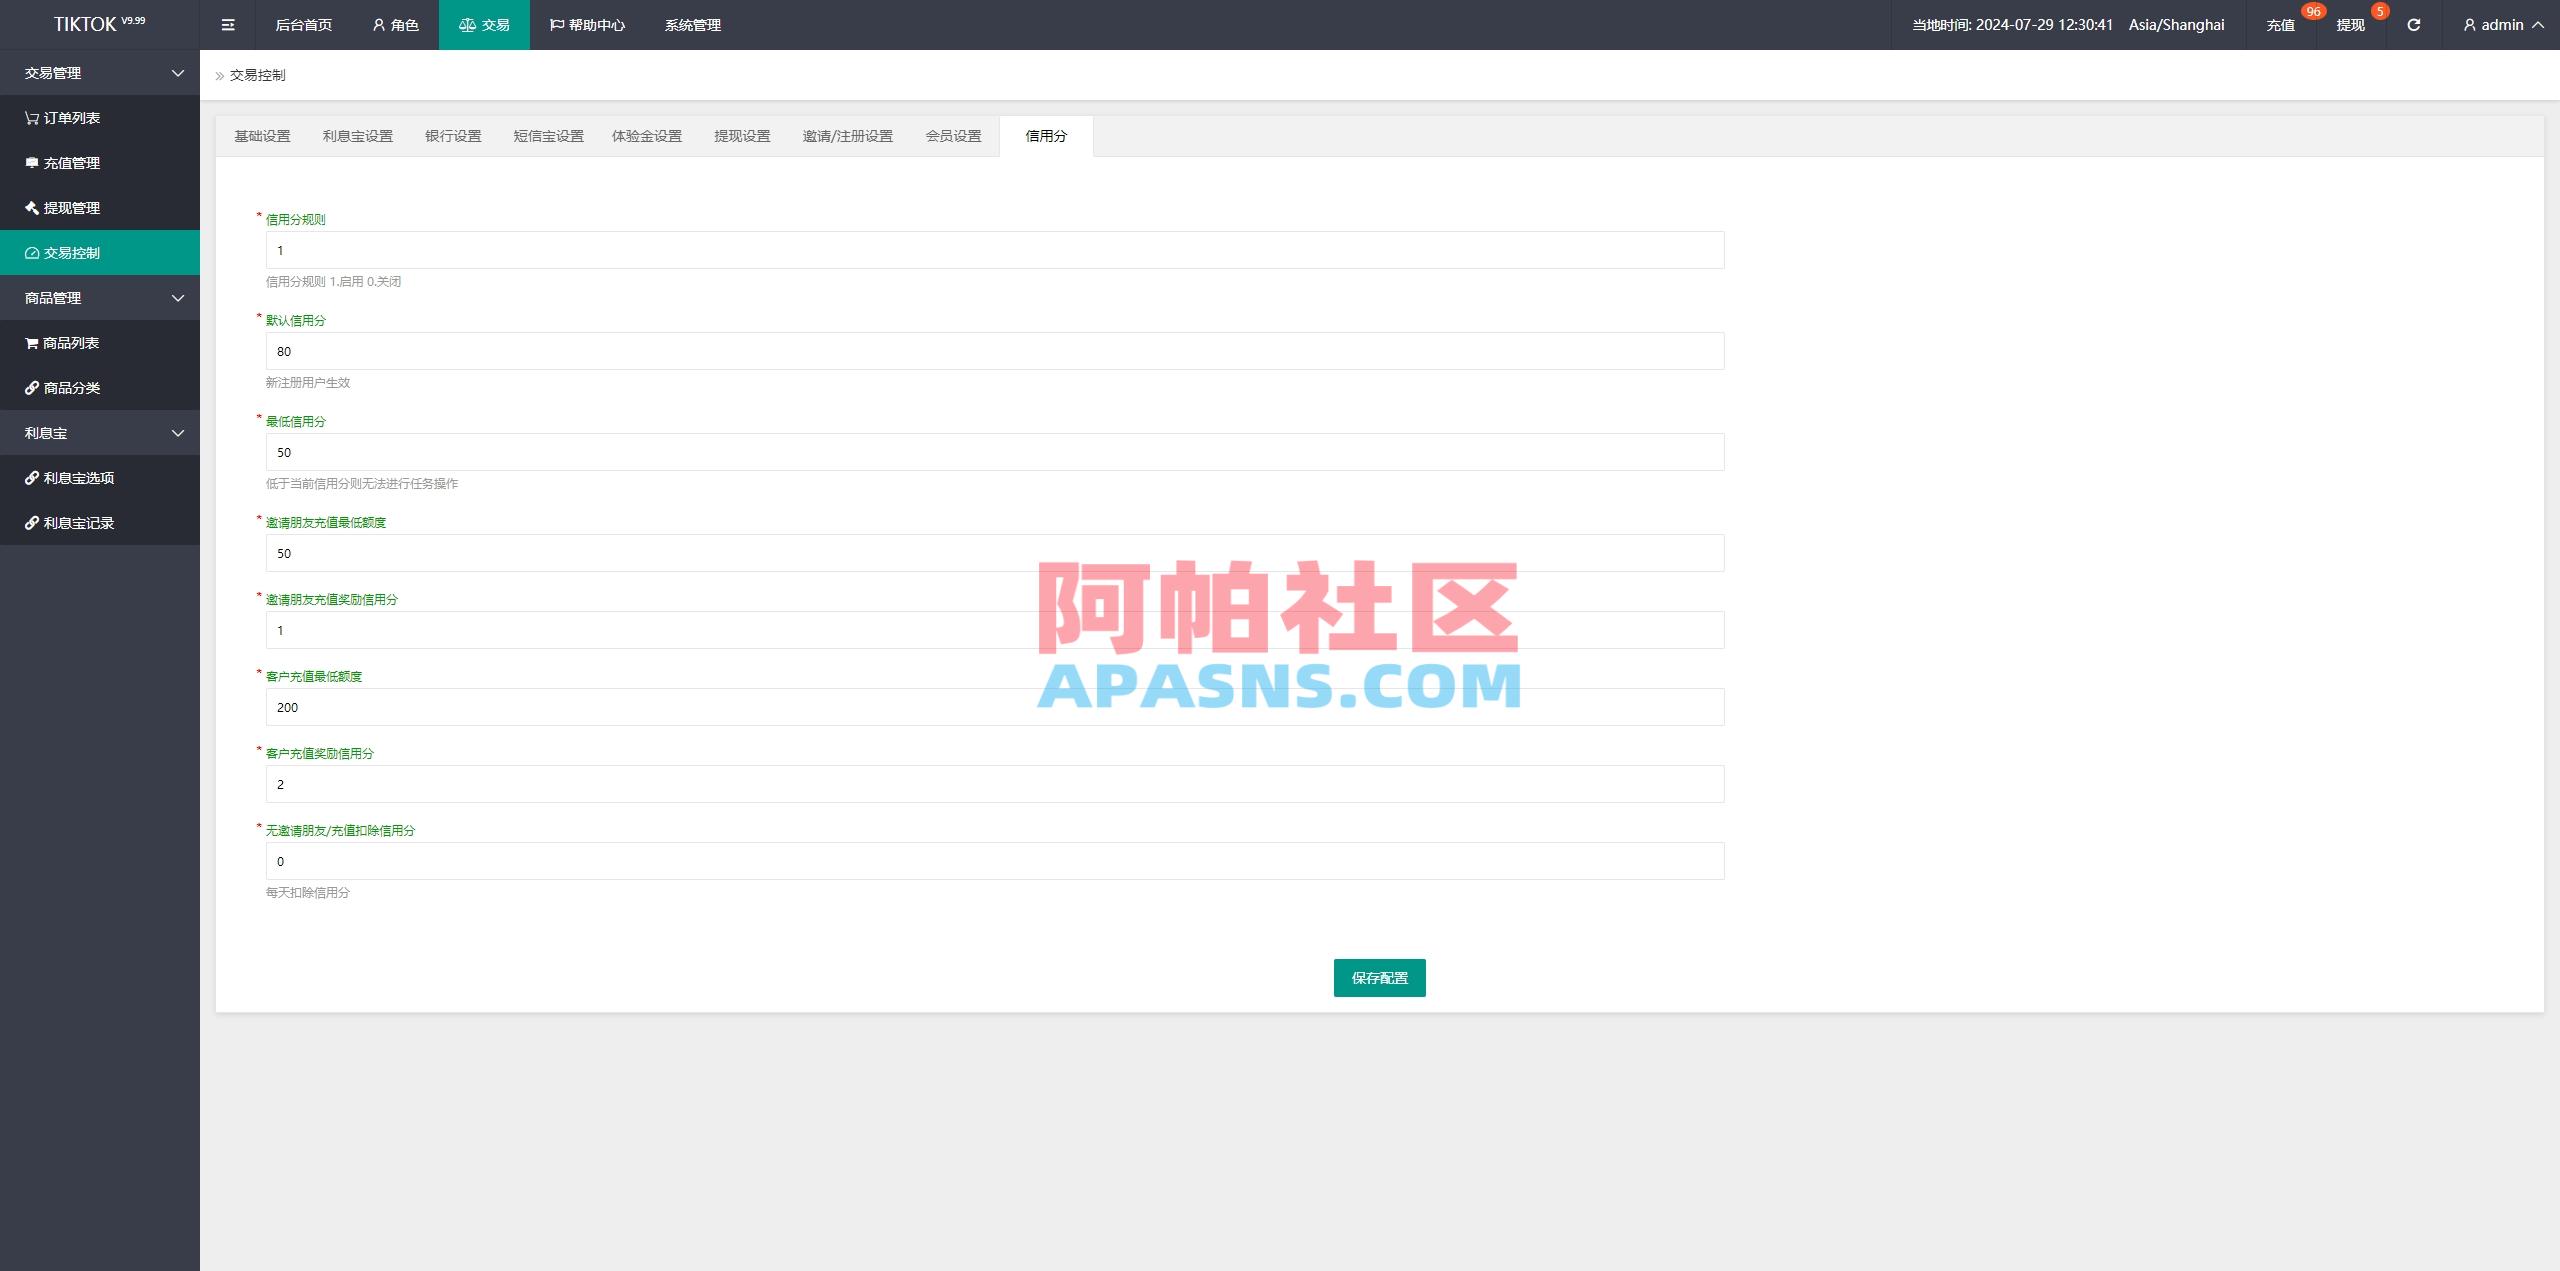Open 角色 from the top navigation
Viewport: 2560px width, 1271px height.
pyautogui.click(x=396, y=24)
